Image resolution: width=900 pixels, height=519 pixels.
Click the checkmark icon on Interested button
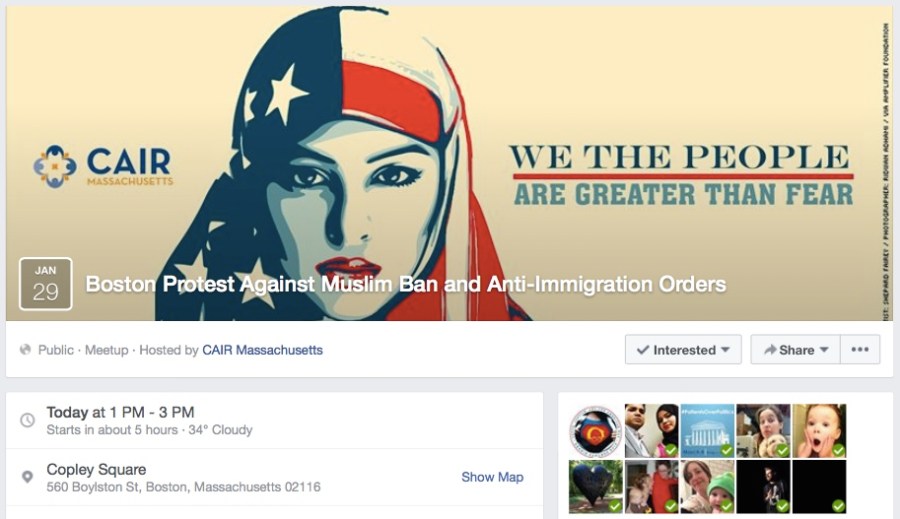tap(643, 350)
